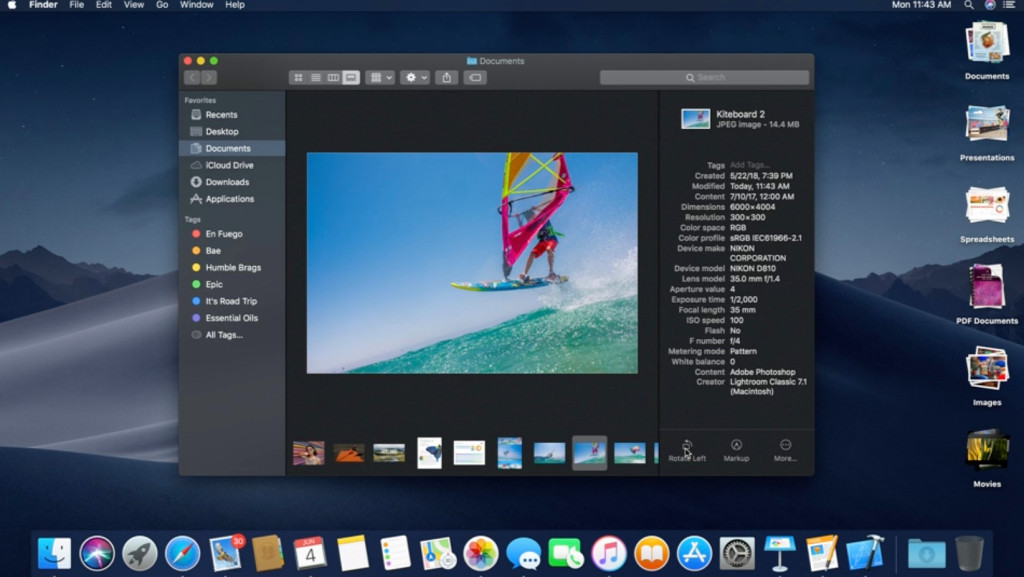
Task: Click the Edit Tags toolbar icon
Action: tap(476, 77)
